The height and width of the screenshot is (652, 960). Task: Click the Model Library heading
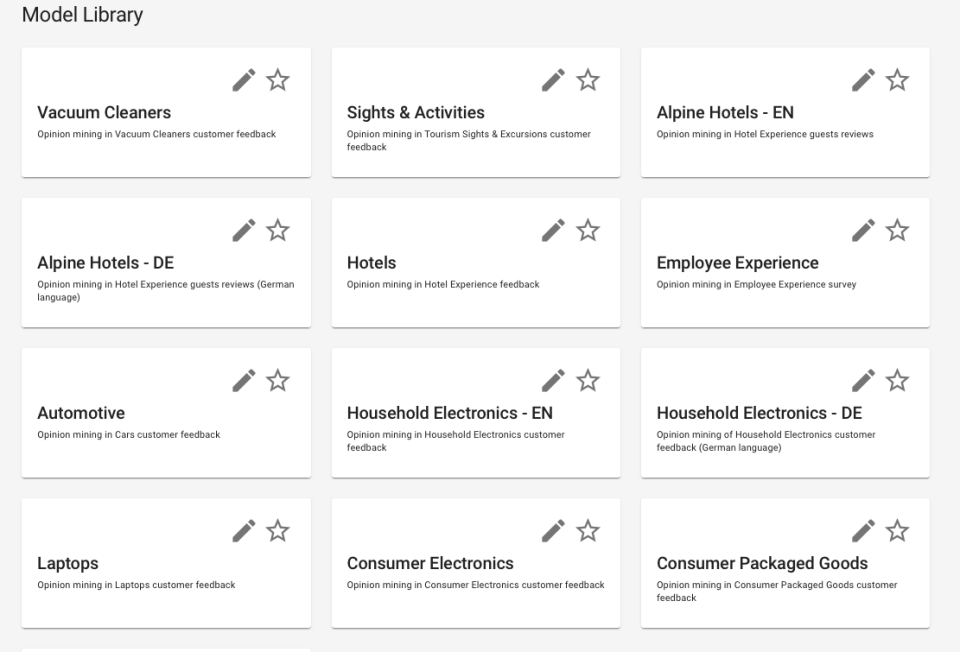pyautogui.click(x=83, y=15)
